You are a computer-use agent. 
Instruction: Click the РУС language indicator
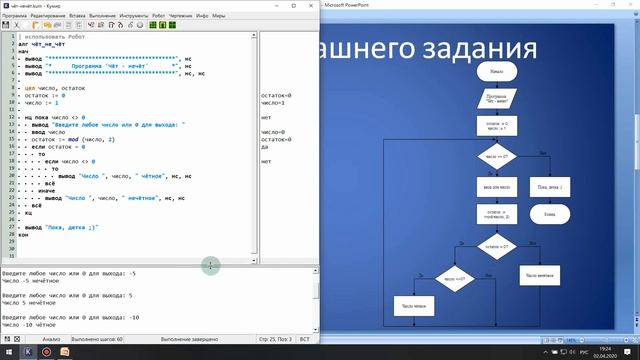584,352
